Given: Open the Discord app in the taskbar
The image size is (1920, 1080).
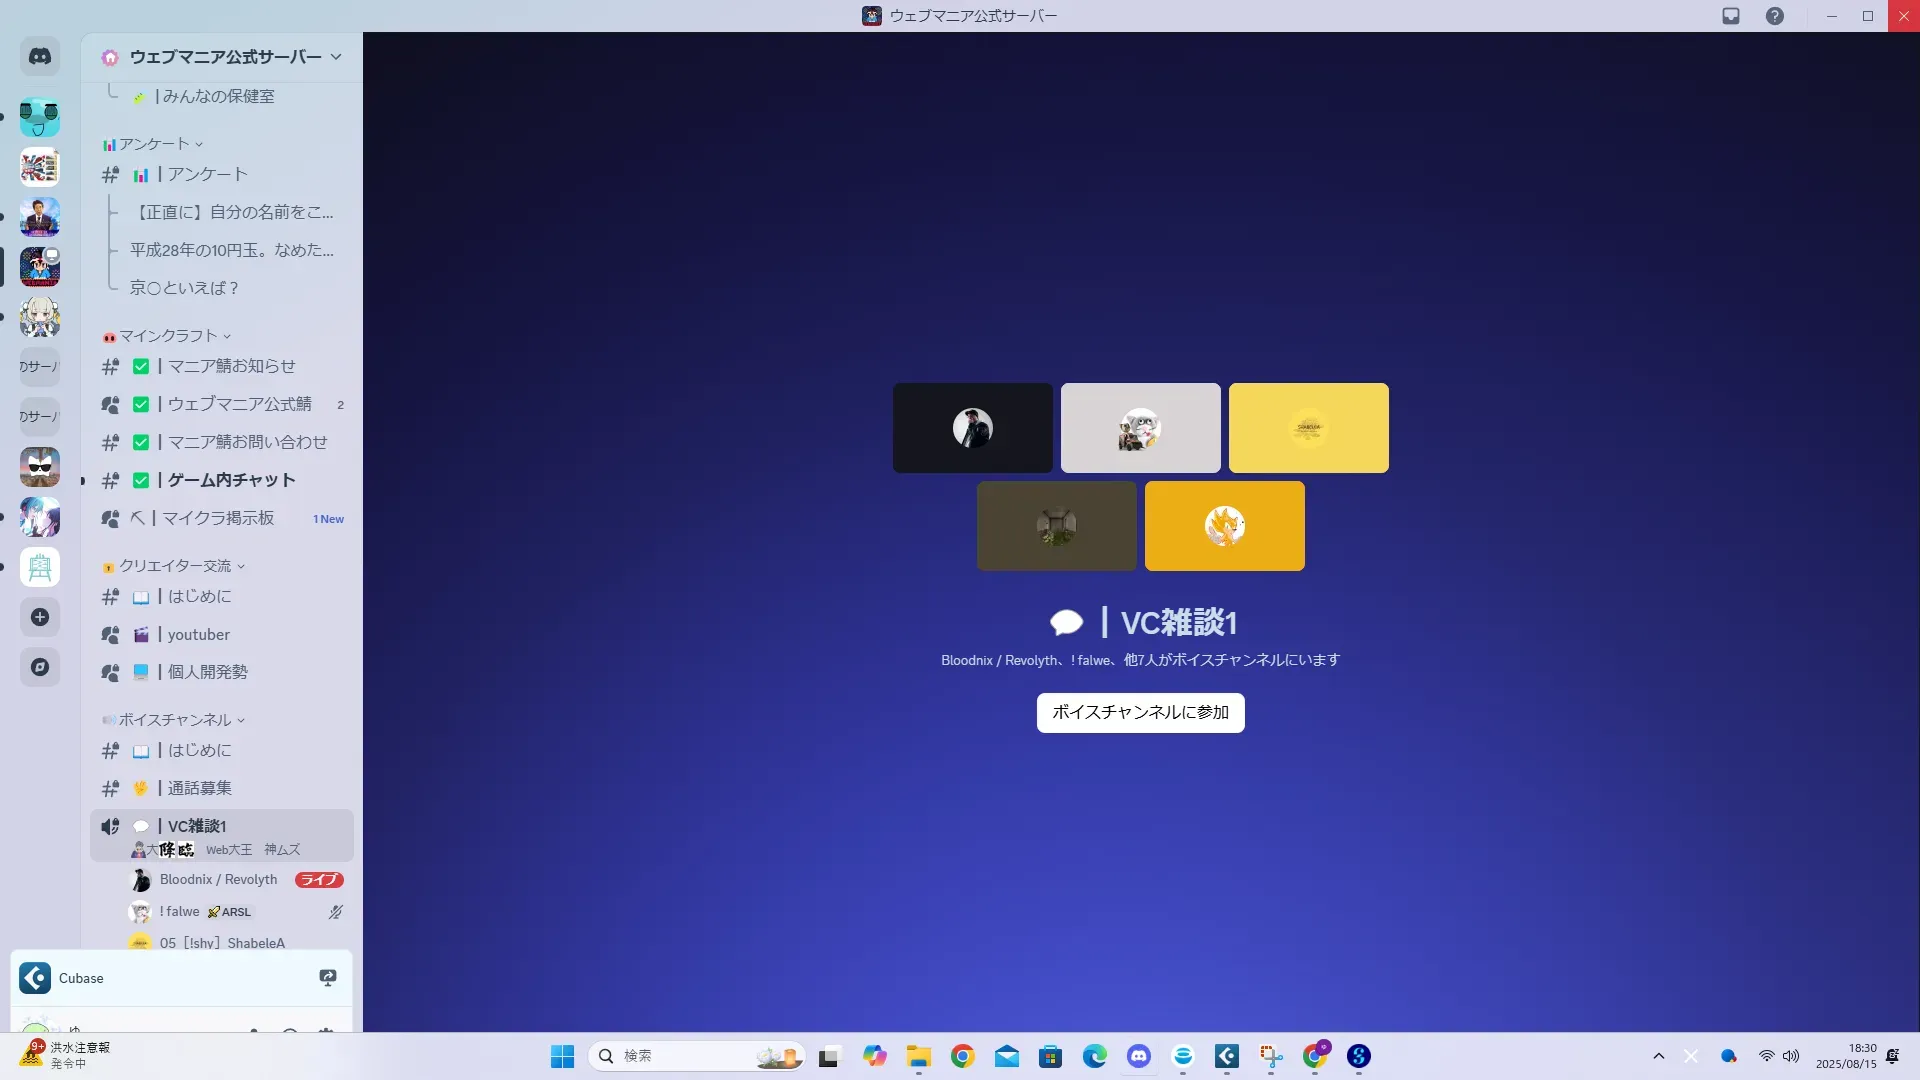Looking at the screenshot, I should 1139,1056.
